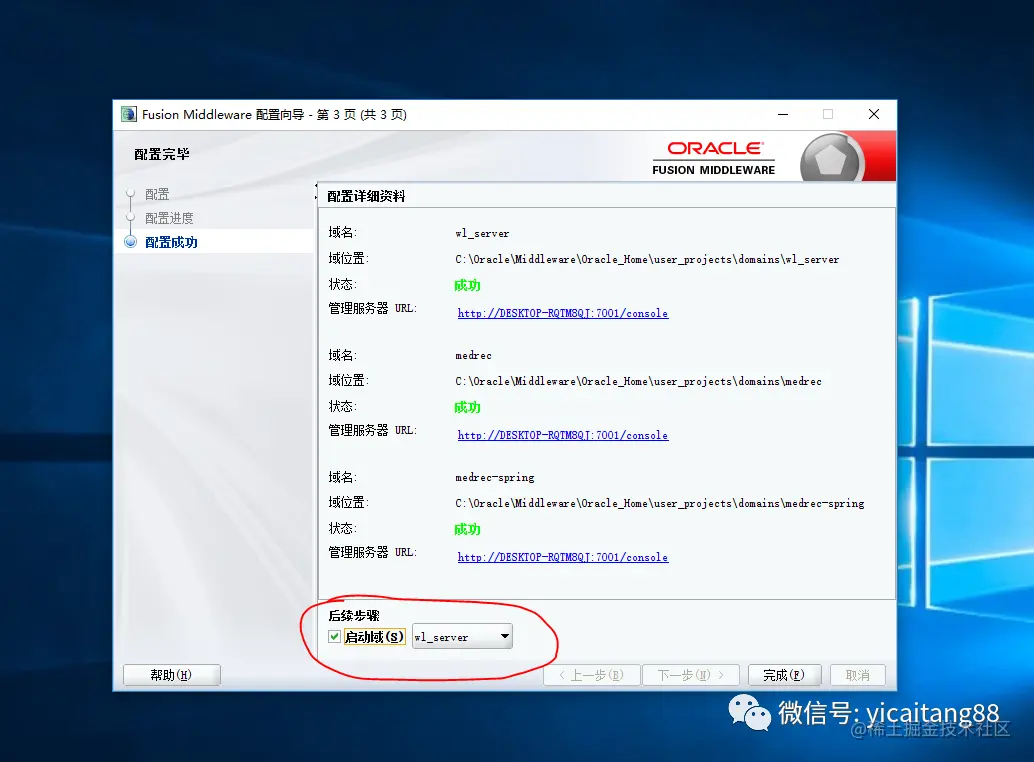
Task: Click the wl_server domain name text
Action: point(482,233)
